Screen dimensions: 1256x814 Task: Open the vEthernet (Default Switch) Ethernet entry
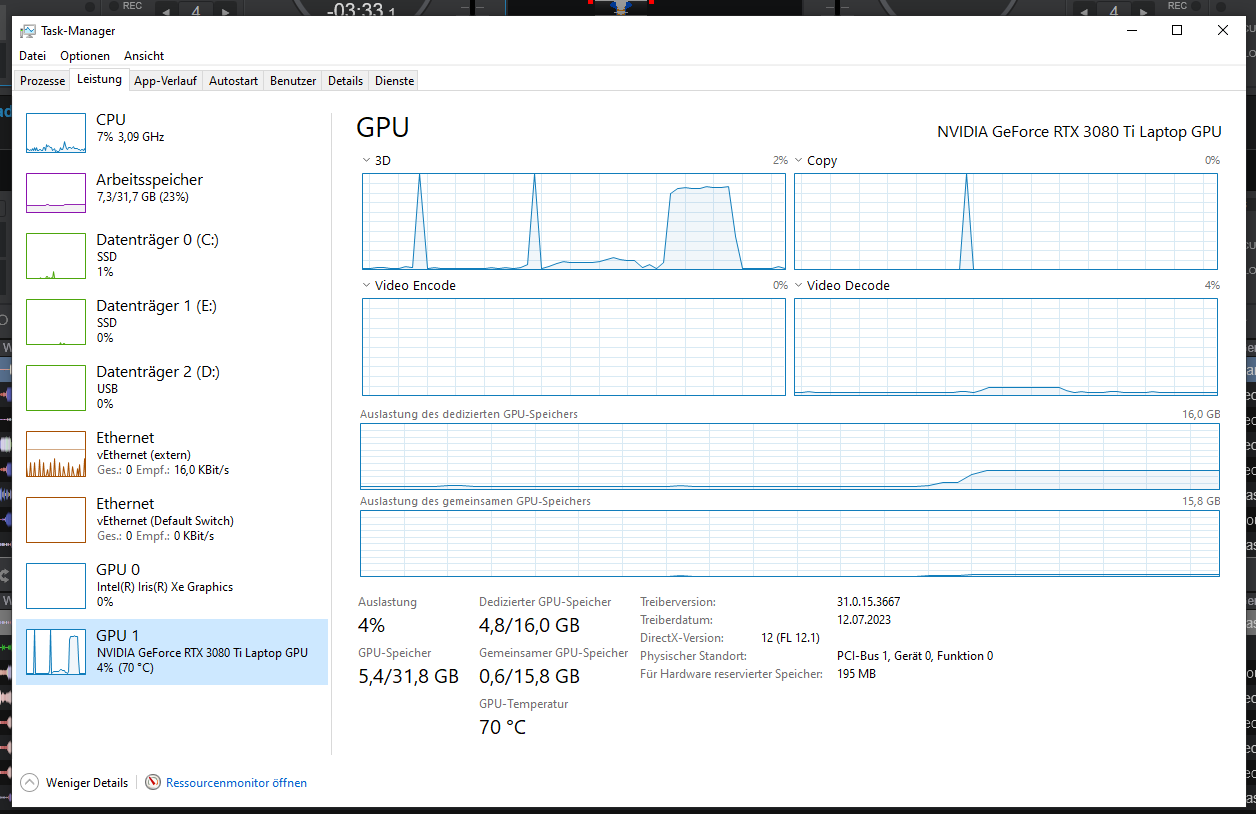(172, 520)
